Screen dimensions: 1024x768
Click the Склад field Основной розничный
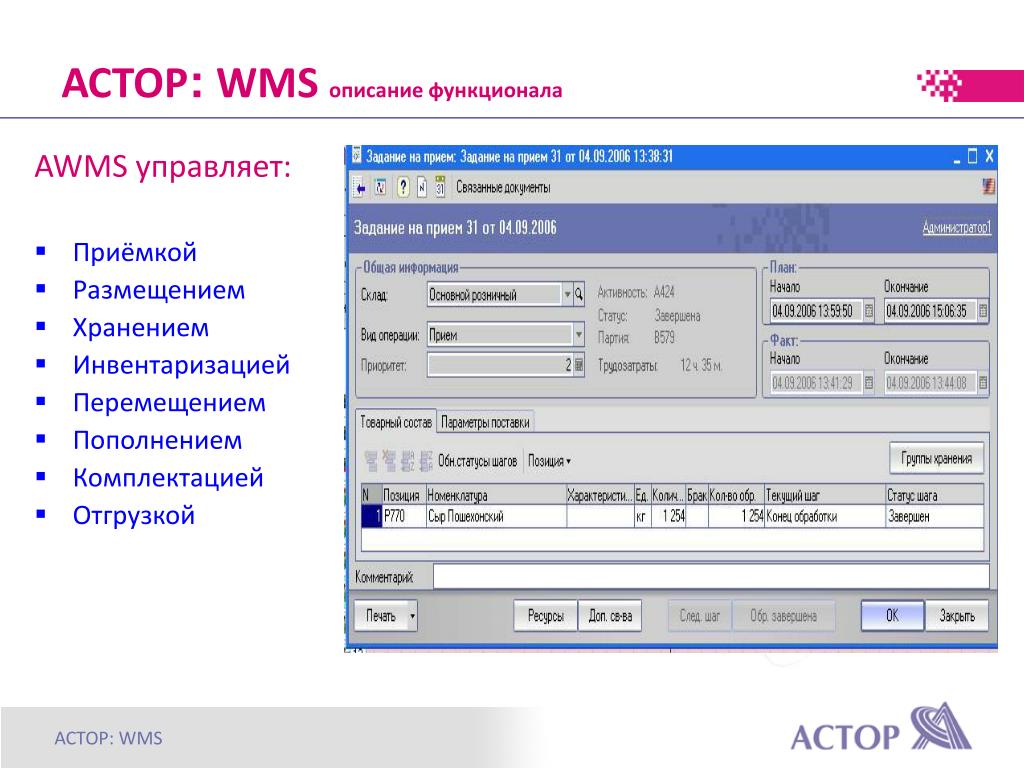494,295
